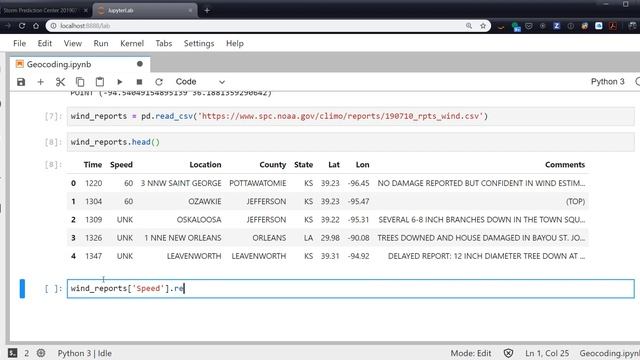Click the active code cell input wind_reports['Speed']

point(351,289)
